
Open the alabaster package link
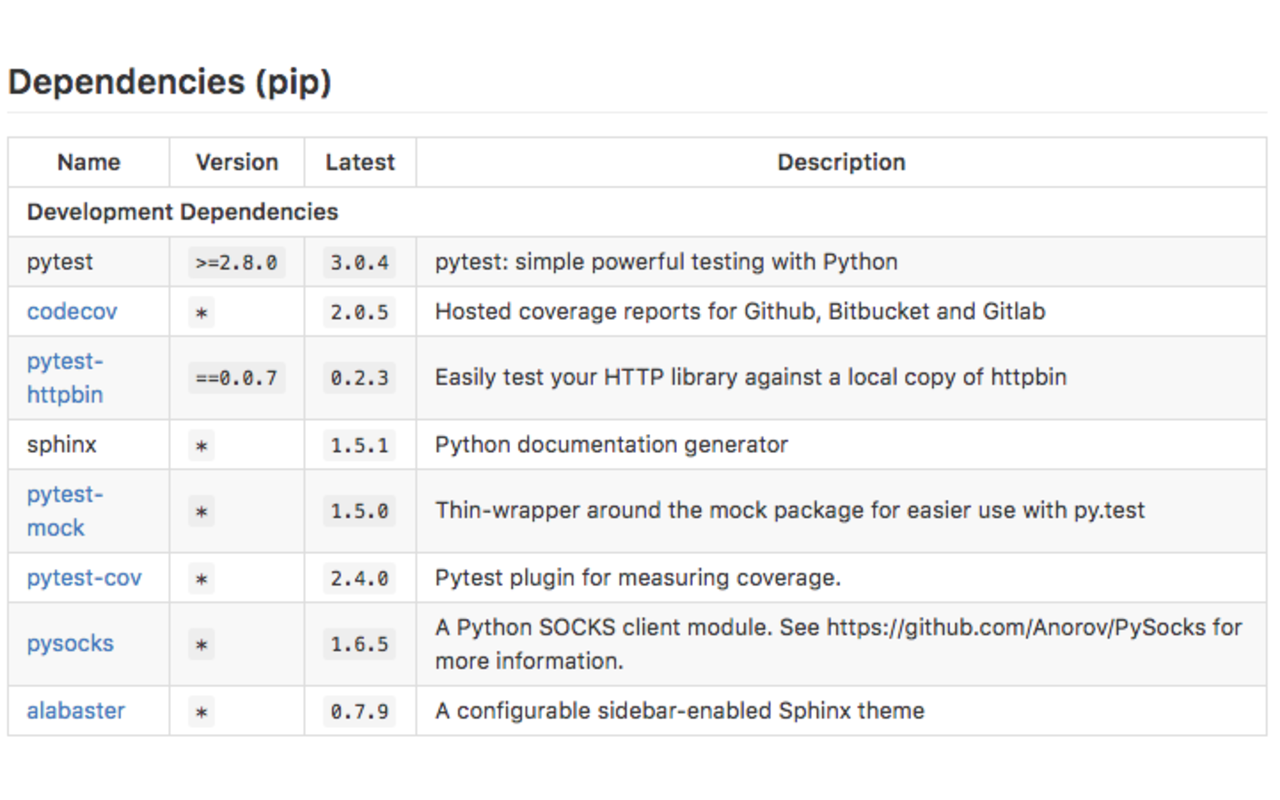point(76,711)
